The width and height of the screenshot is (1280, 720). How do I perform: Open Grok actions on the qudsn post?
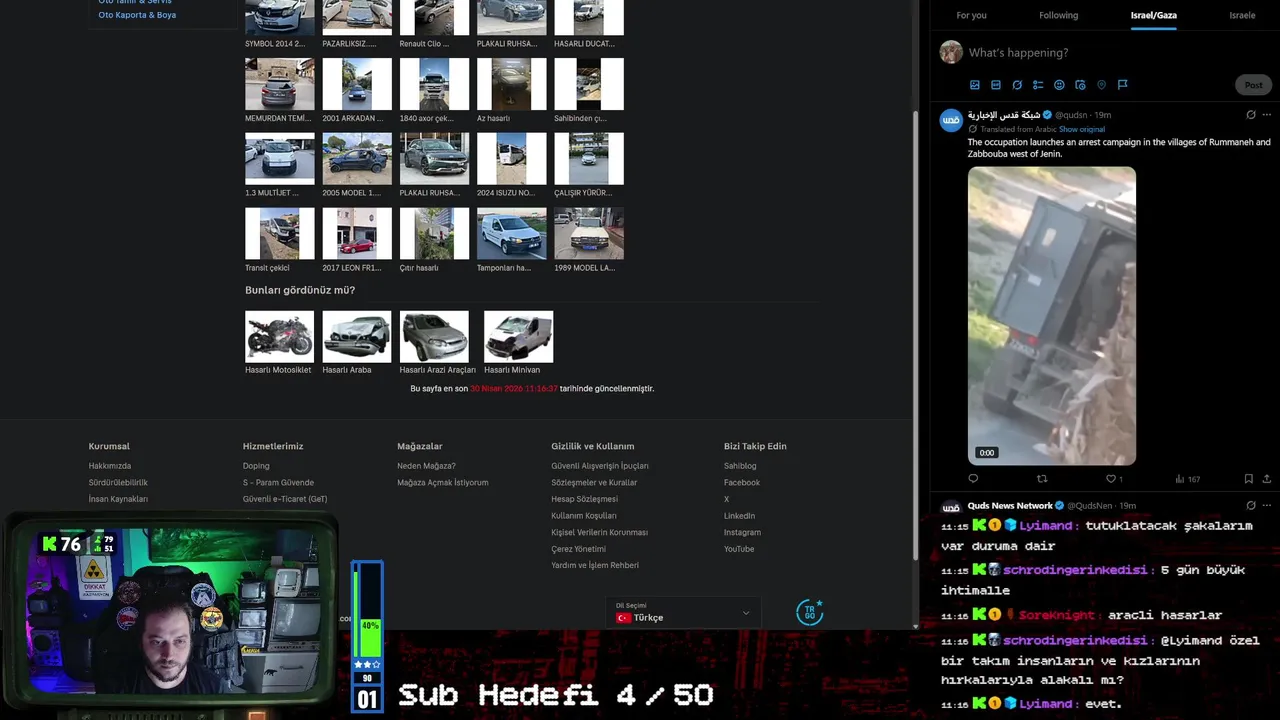(x=1251, y=115)
